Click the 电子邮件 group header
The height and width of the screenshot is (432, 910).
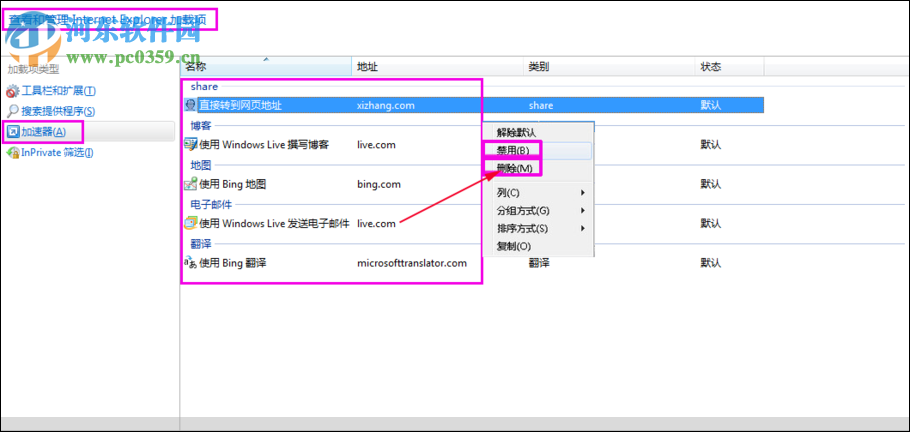coord(211,204)
